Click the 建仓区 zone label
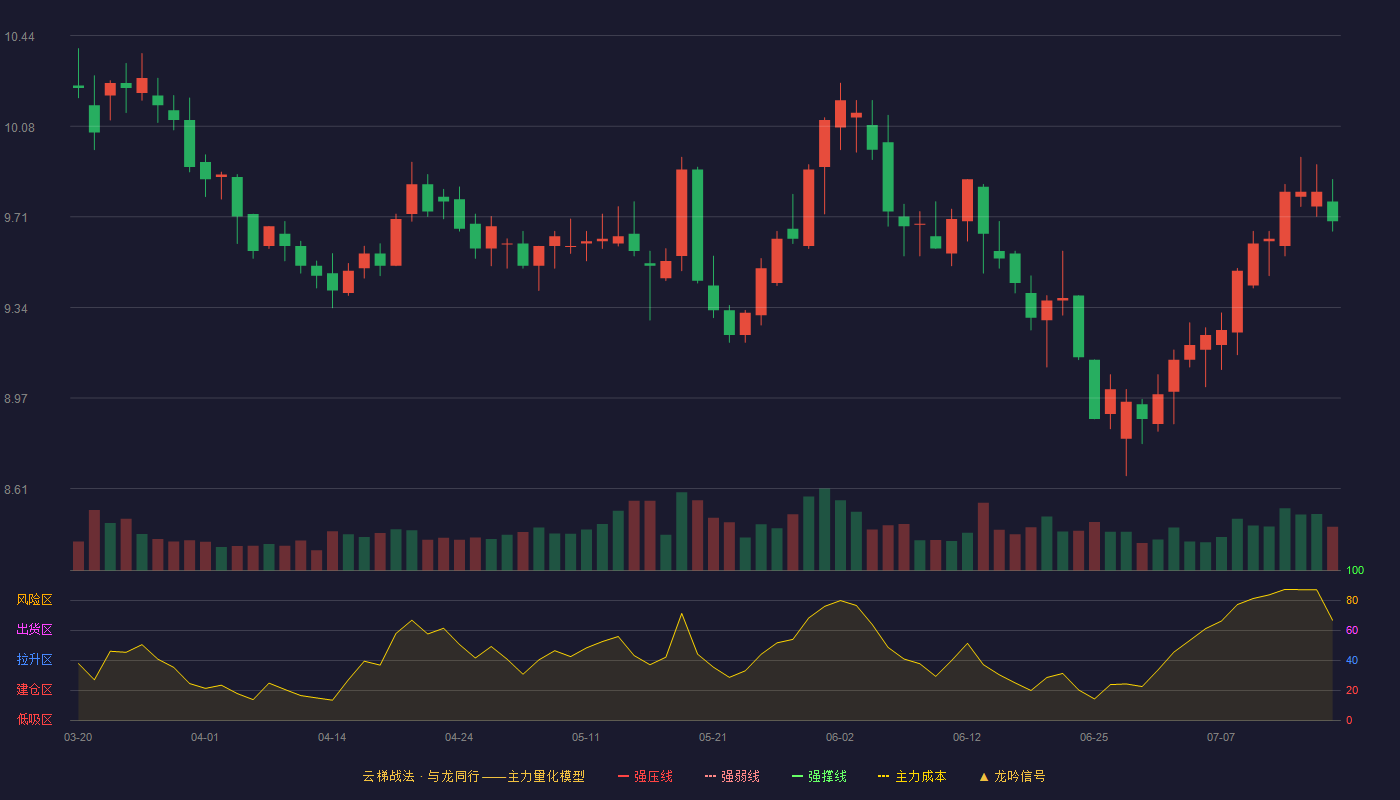 [x=34, y=690]
